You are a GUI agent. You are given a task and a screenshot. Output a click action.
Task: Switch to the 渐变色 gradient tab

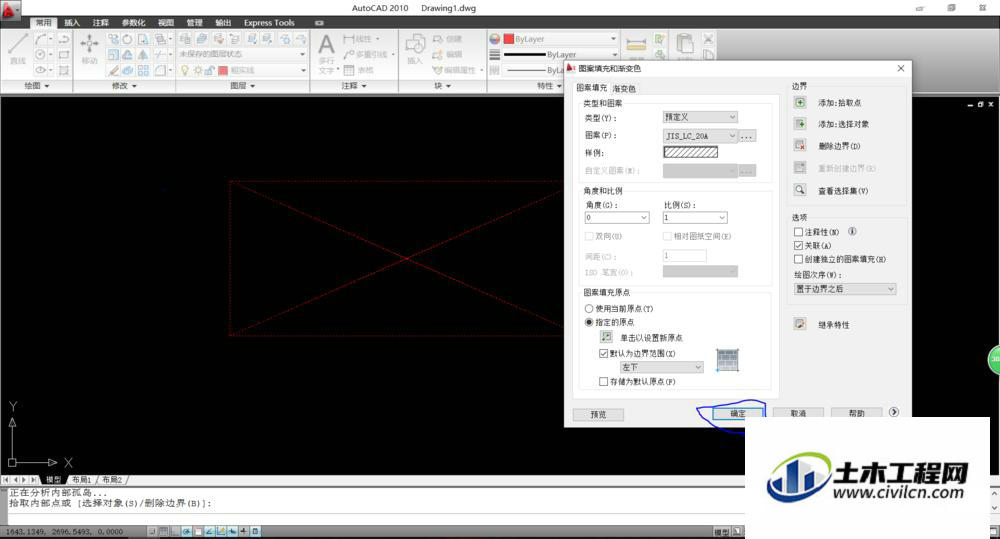click(624, 89)
